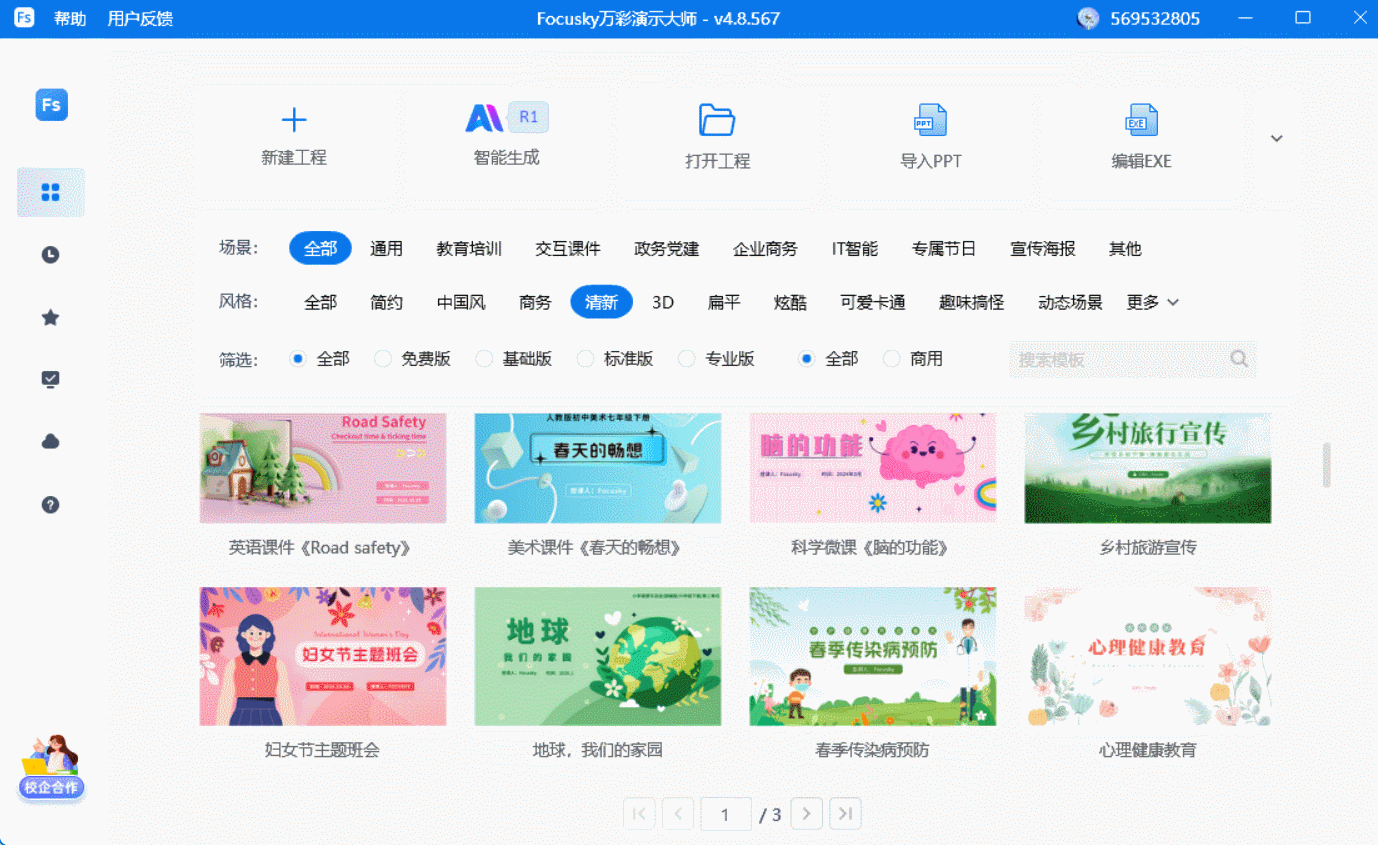1378x845 pixels.
Task: Select the 教育培训 scene tab
Action: pyautogui.click(x=469, y=249)
